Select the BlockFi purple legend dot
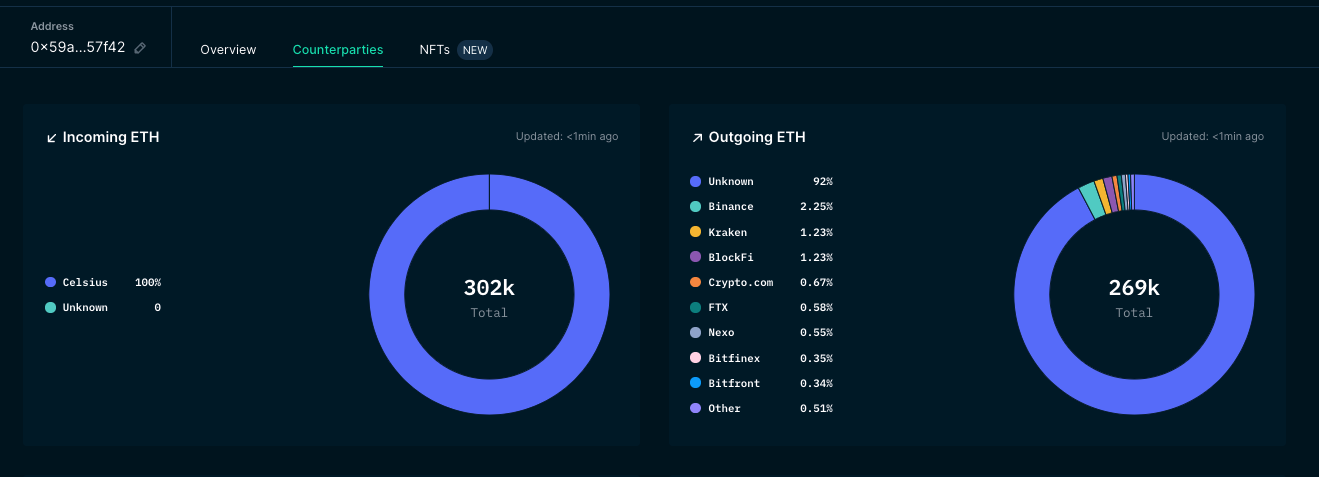Viewport: 1319px width, 477px height. [696, 257]
